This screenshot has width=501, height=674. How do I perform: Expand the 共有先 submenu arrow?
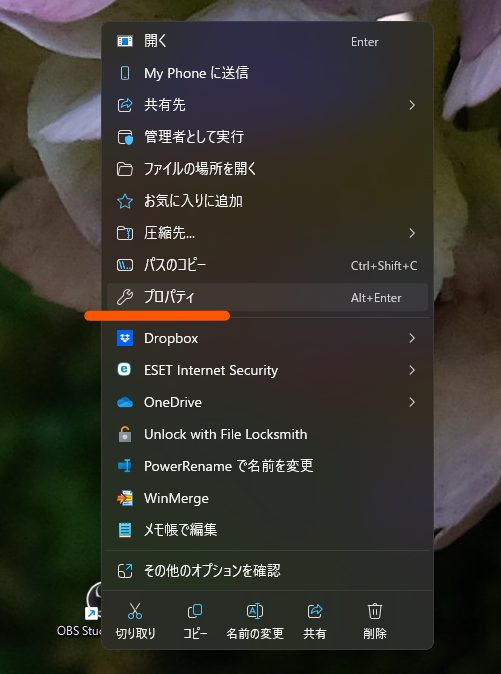[412, 105]
